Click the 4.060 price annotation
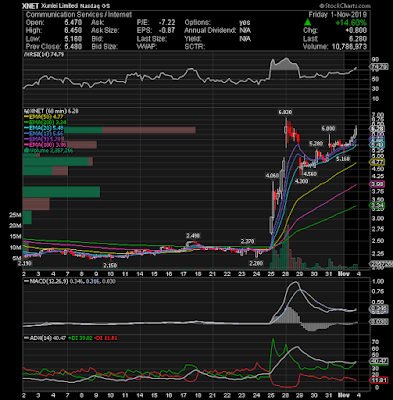The image size is (393, 400). point(272,175)
